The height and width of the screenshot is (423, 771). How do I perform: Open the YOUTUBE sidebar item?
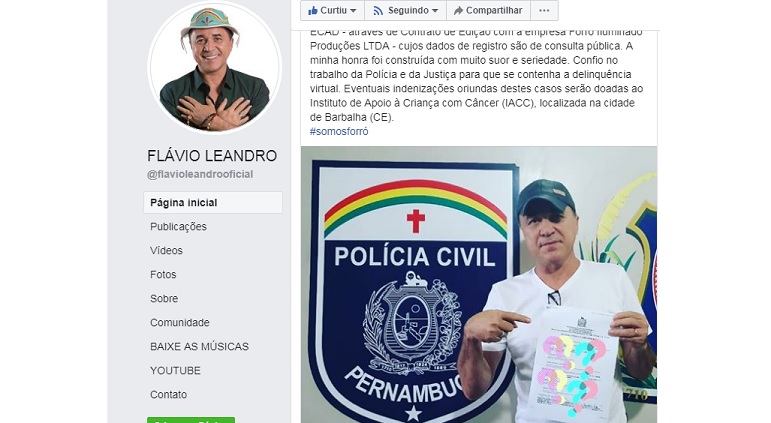coord(176,371)
